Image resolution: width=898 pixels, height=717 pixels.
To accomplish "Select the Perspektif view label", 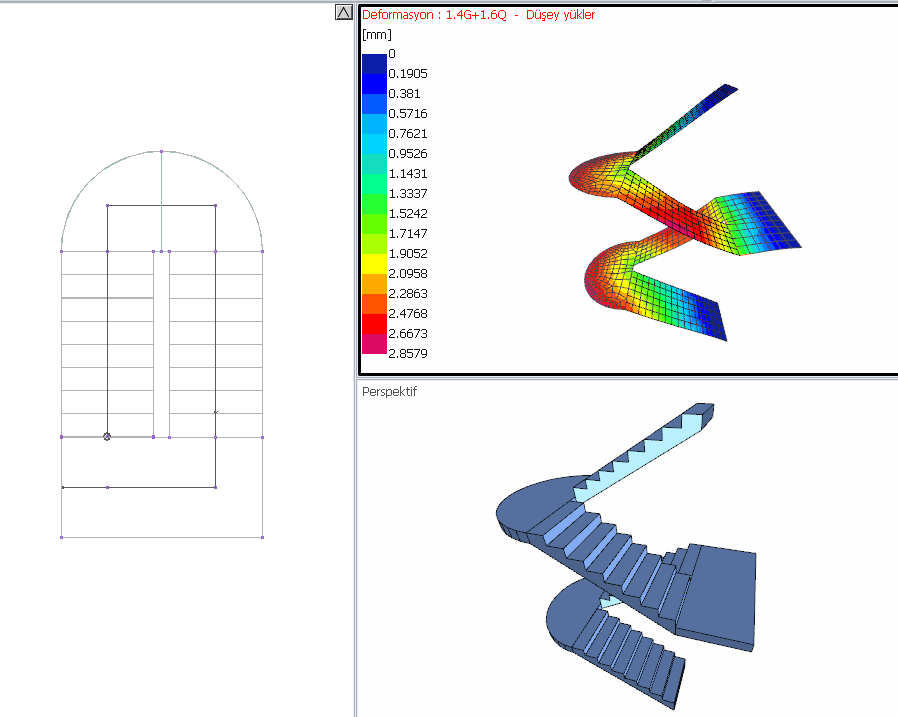I will (389, 392).
